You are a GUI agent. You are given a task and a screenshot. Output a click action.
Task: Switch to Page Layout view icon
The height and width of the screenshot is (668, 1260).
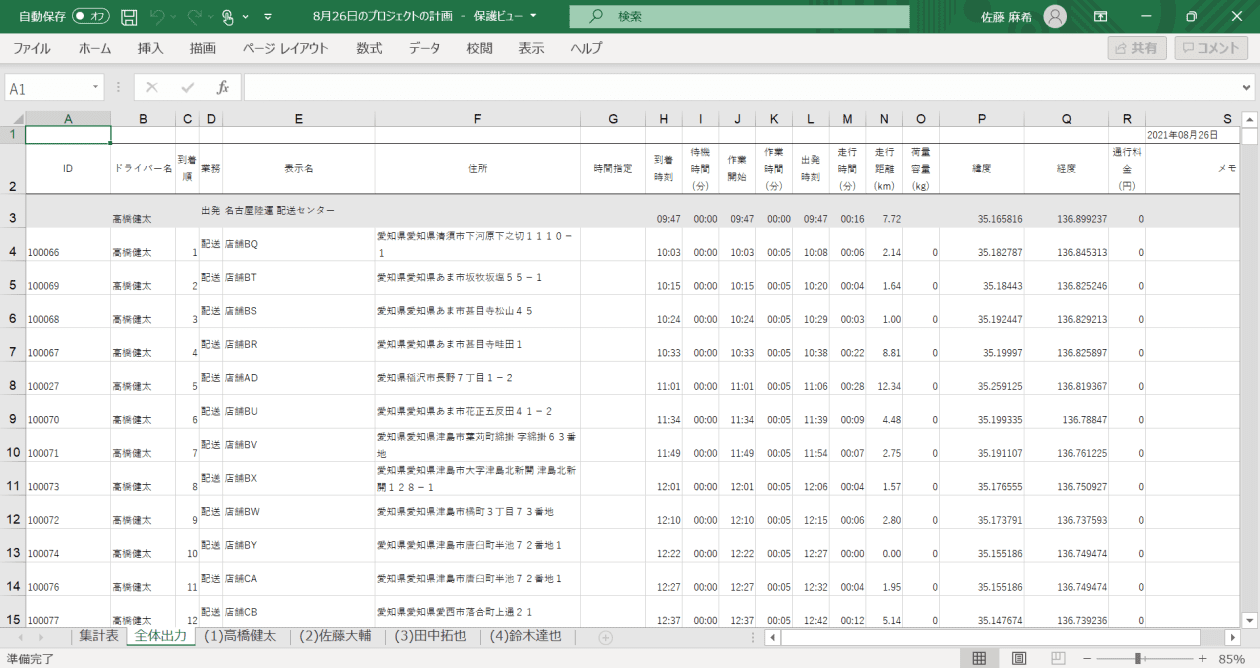(1019, 658)
